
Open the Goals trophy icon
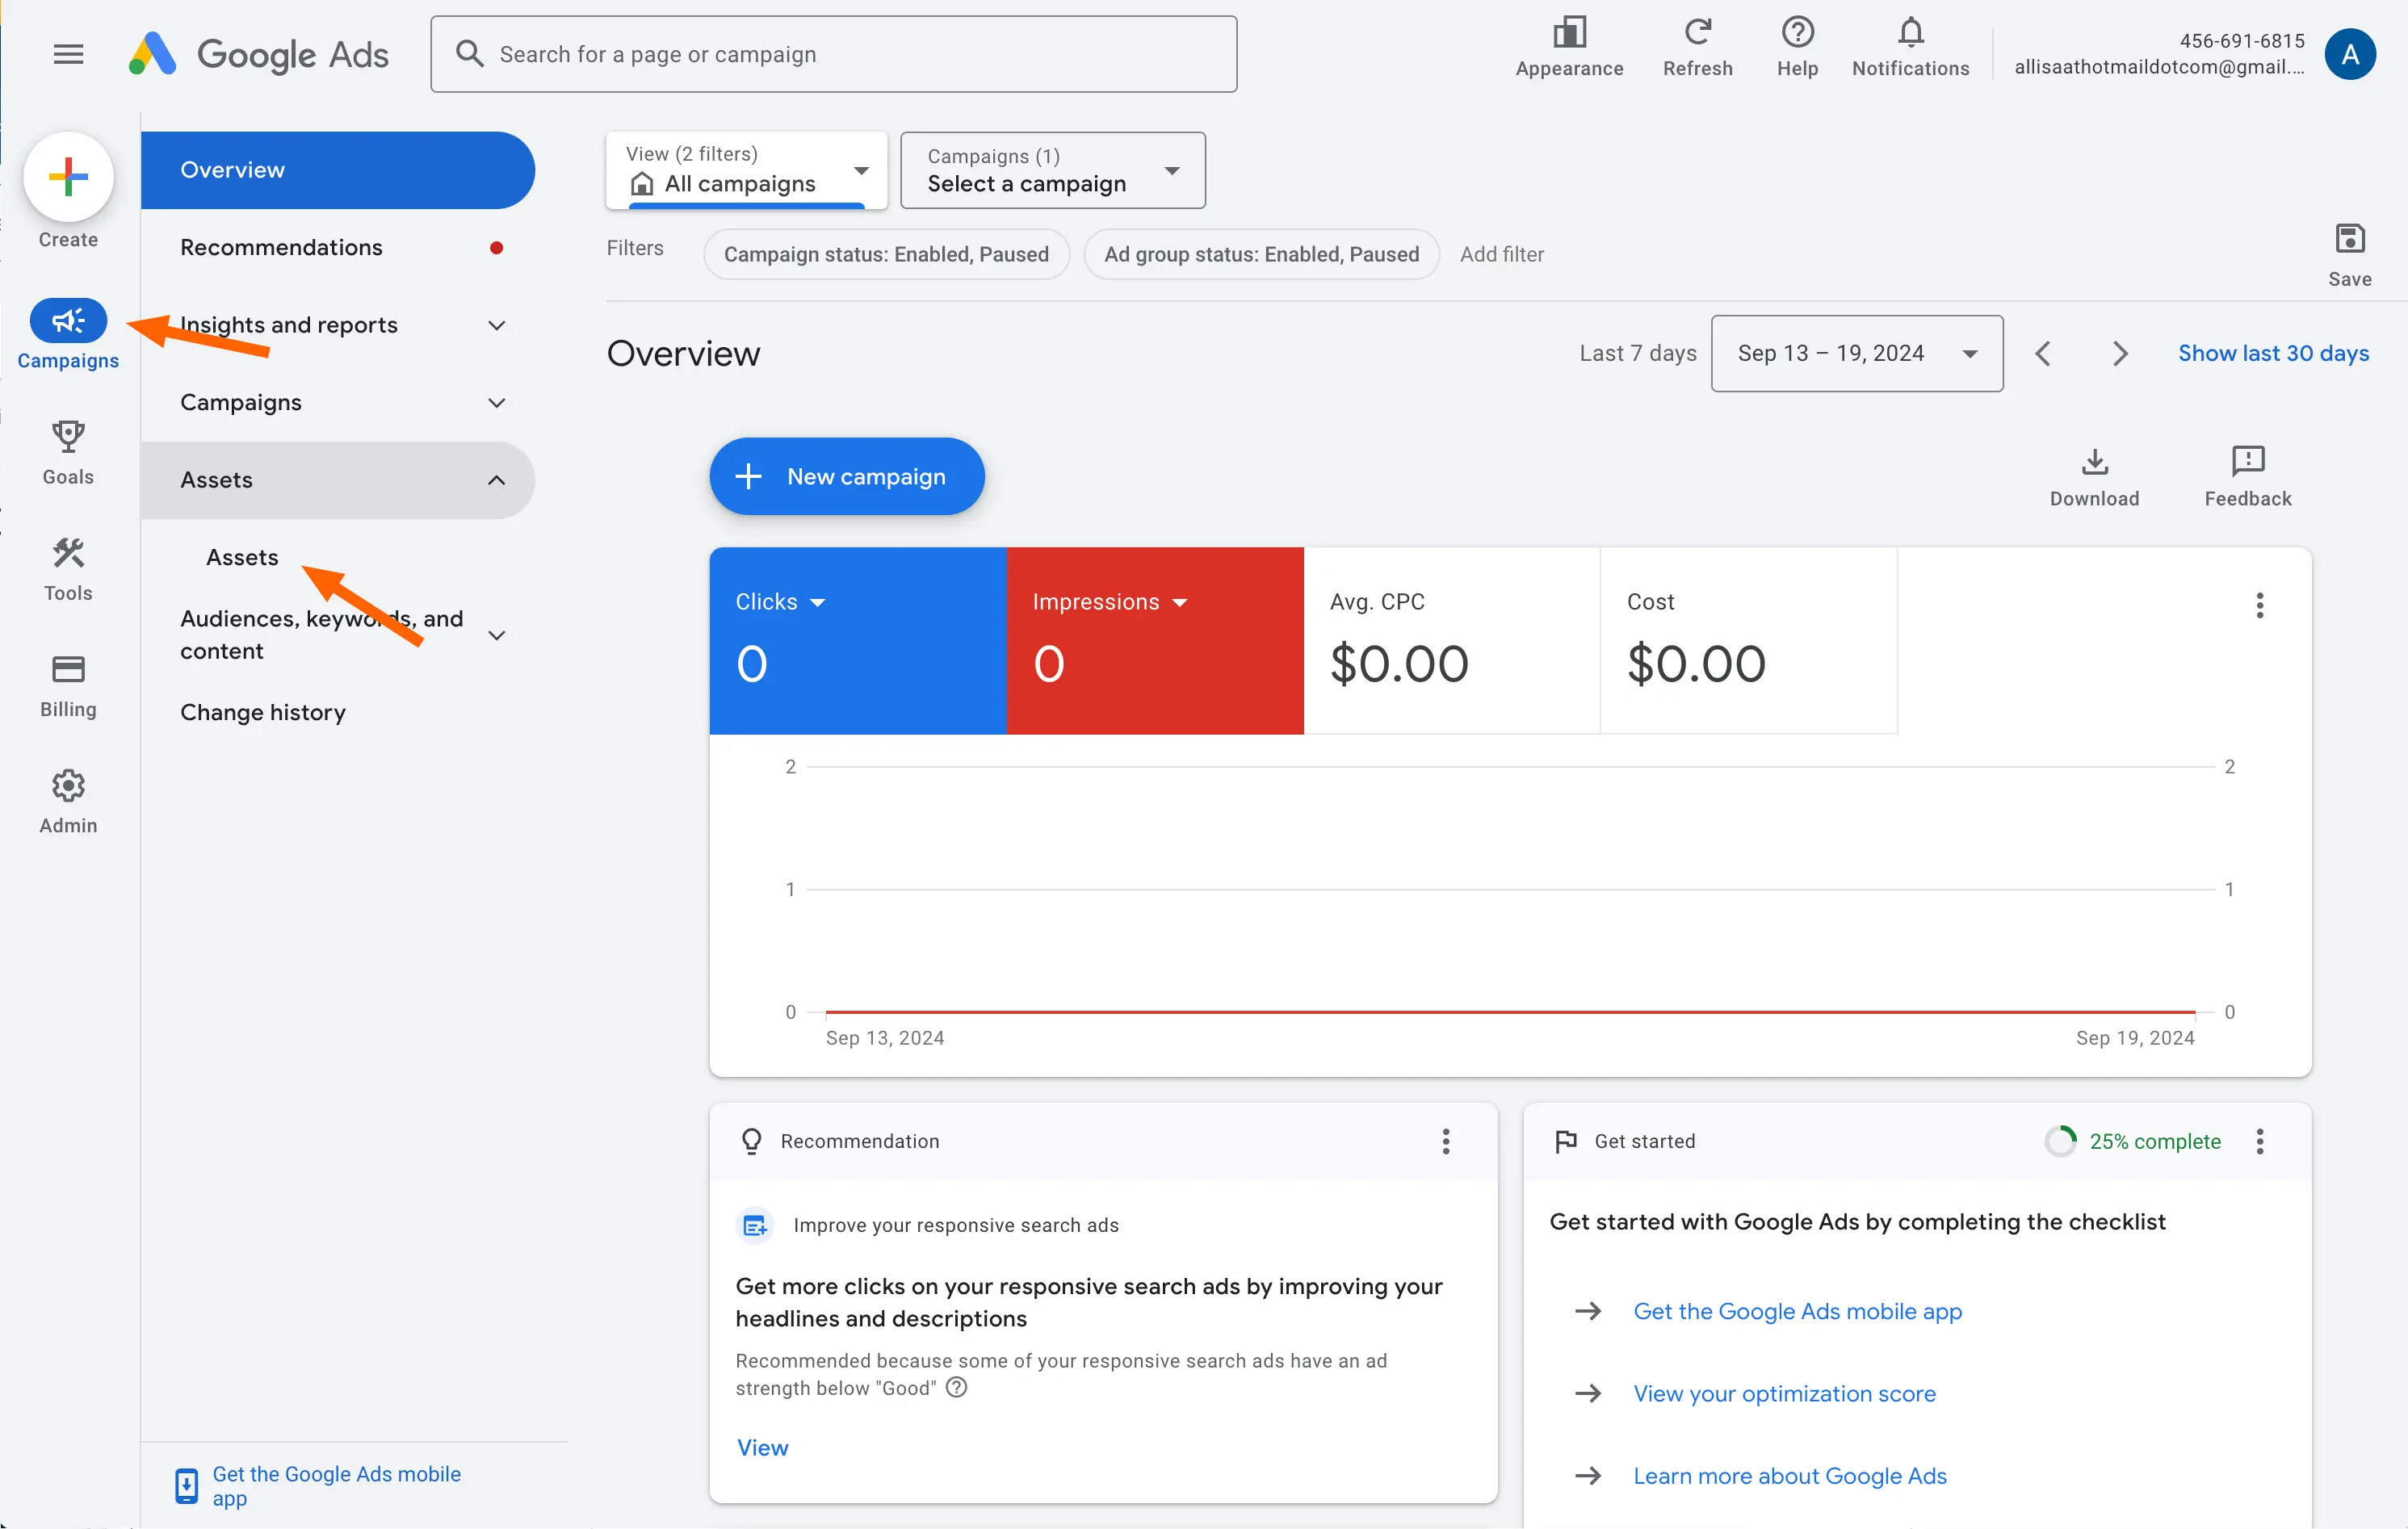[x=67, y=437]
